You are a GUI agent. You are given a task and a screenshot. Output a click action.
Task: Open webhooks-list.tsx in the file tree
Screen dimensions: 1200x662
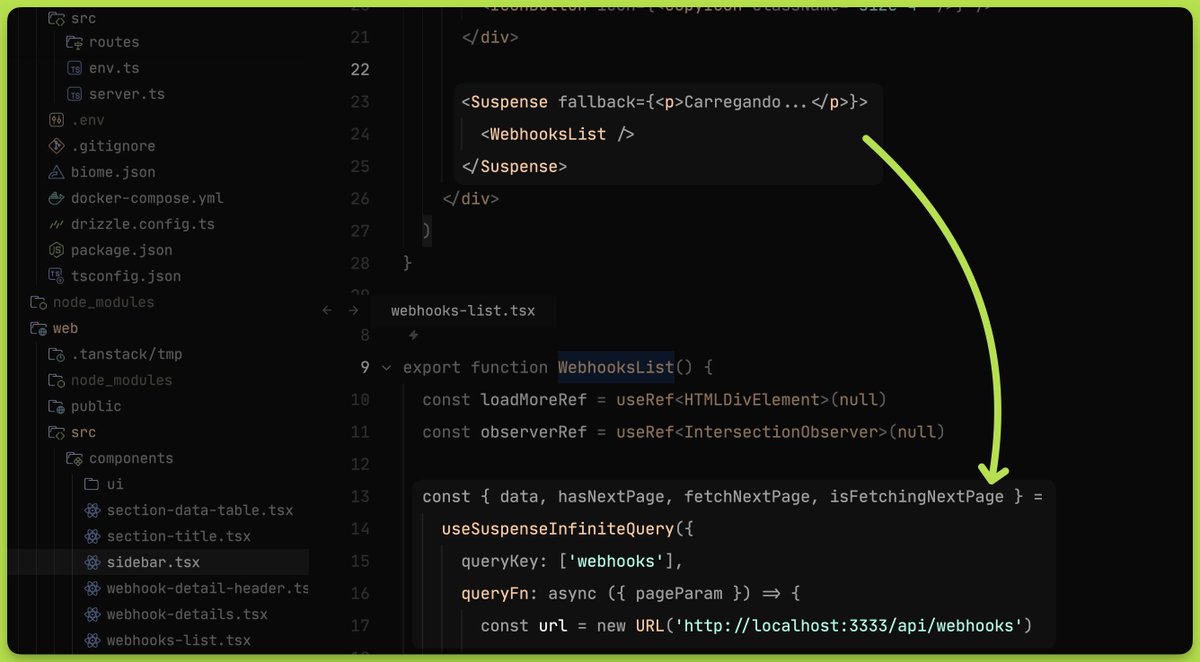click(x=179, y=640)
